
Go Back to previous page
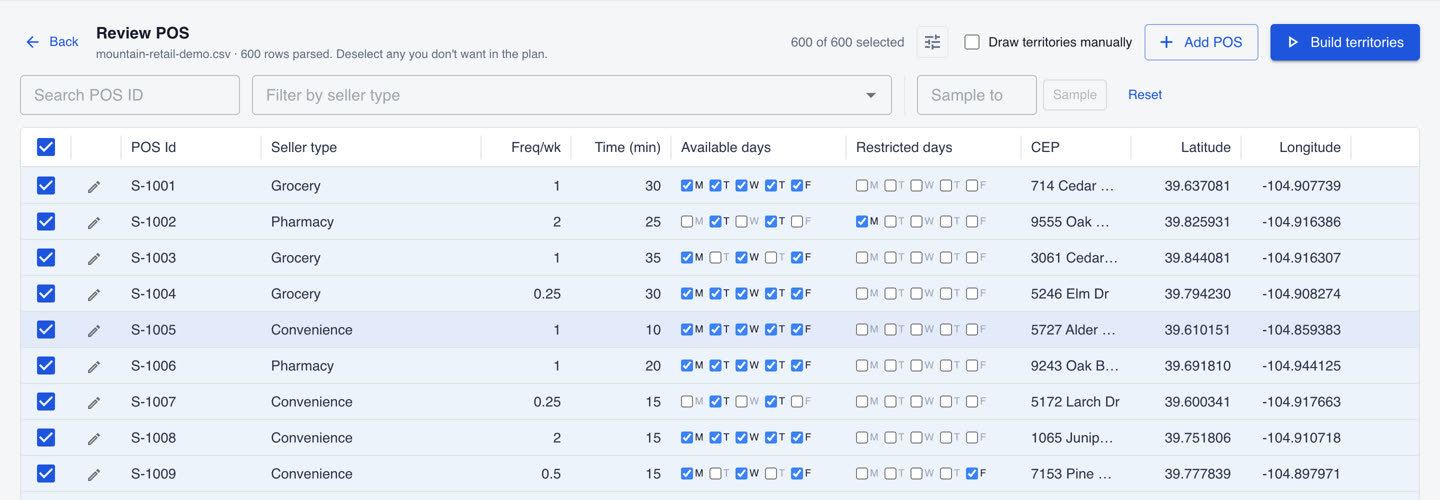click(x=52, y=42)
